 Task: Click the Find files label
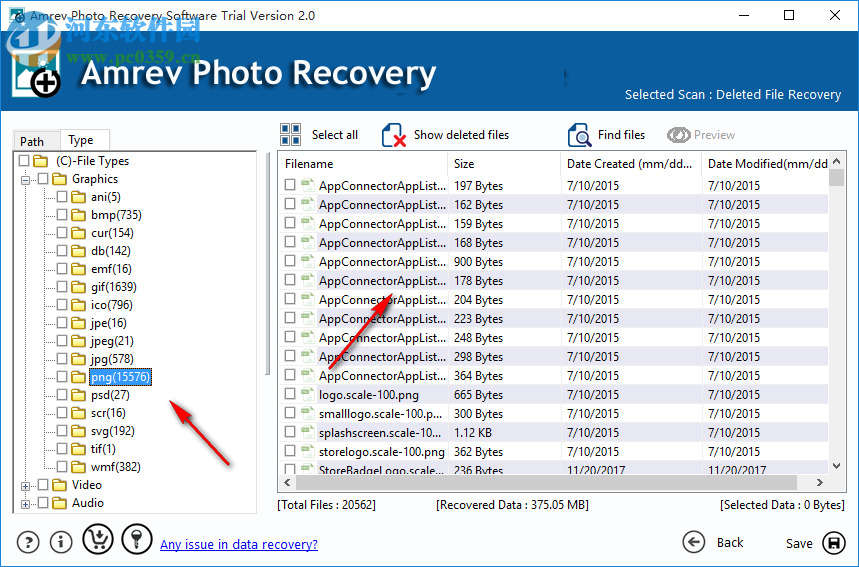(x=621, y=135)
